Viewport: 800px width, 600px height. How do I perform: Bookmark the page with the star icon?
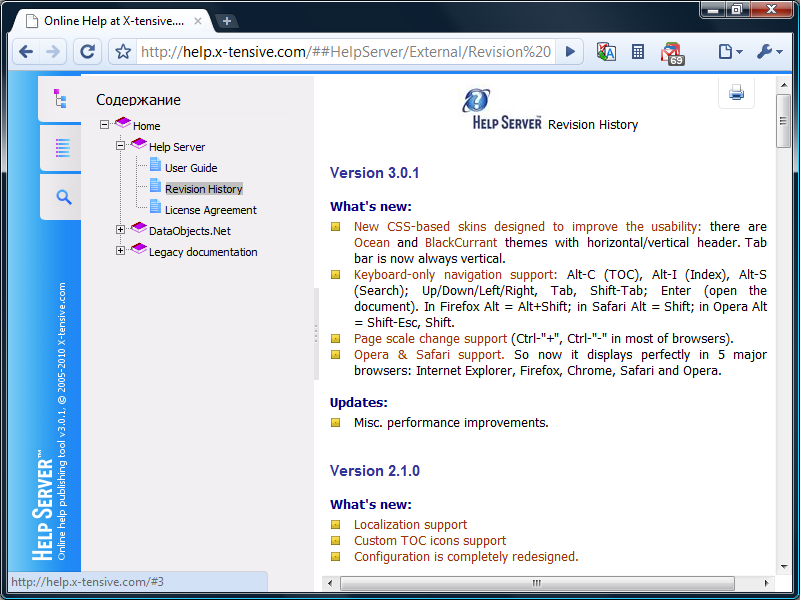click(123, 52)
